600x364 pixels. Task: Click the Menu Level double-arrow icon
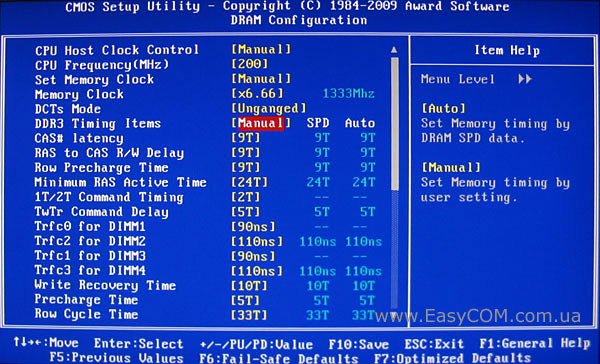[x=525, y=79]
